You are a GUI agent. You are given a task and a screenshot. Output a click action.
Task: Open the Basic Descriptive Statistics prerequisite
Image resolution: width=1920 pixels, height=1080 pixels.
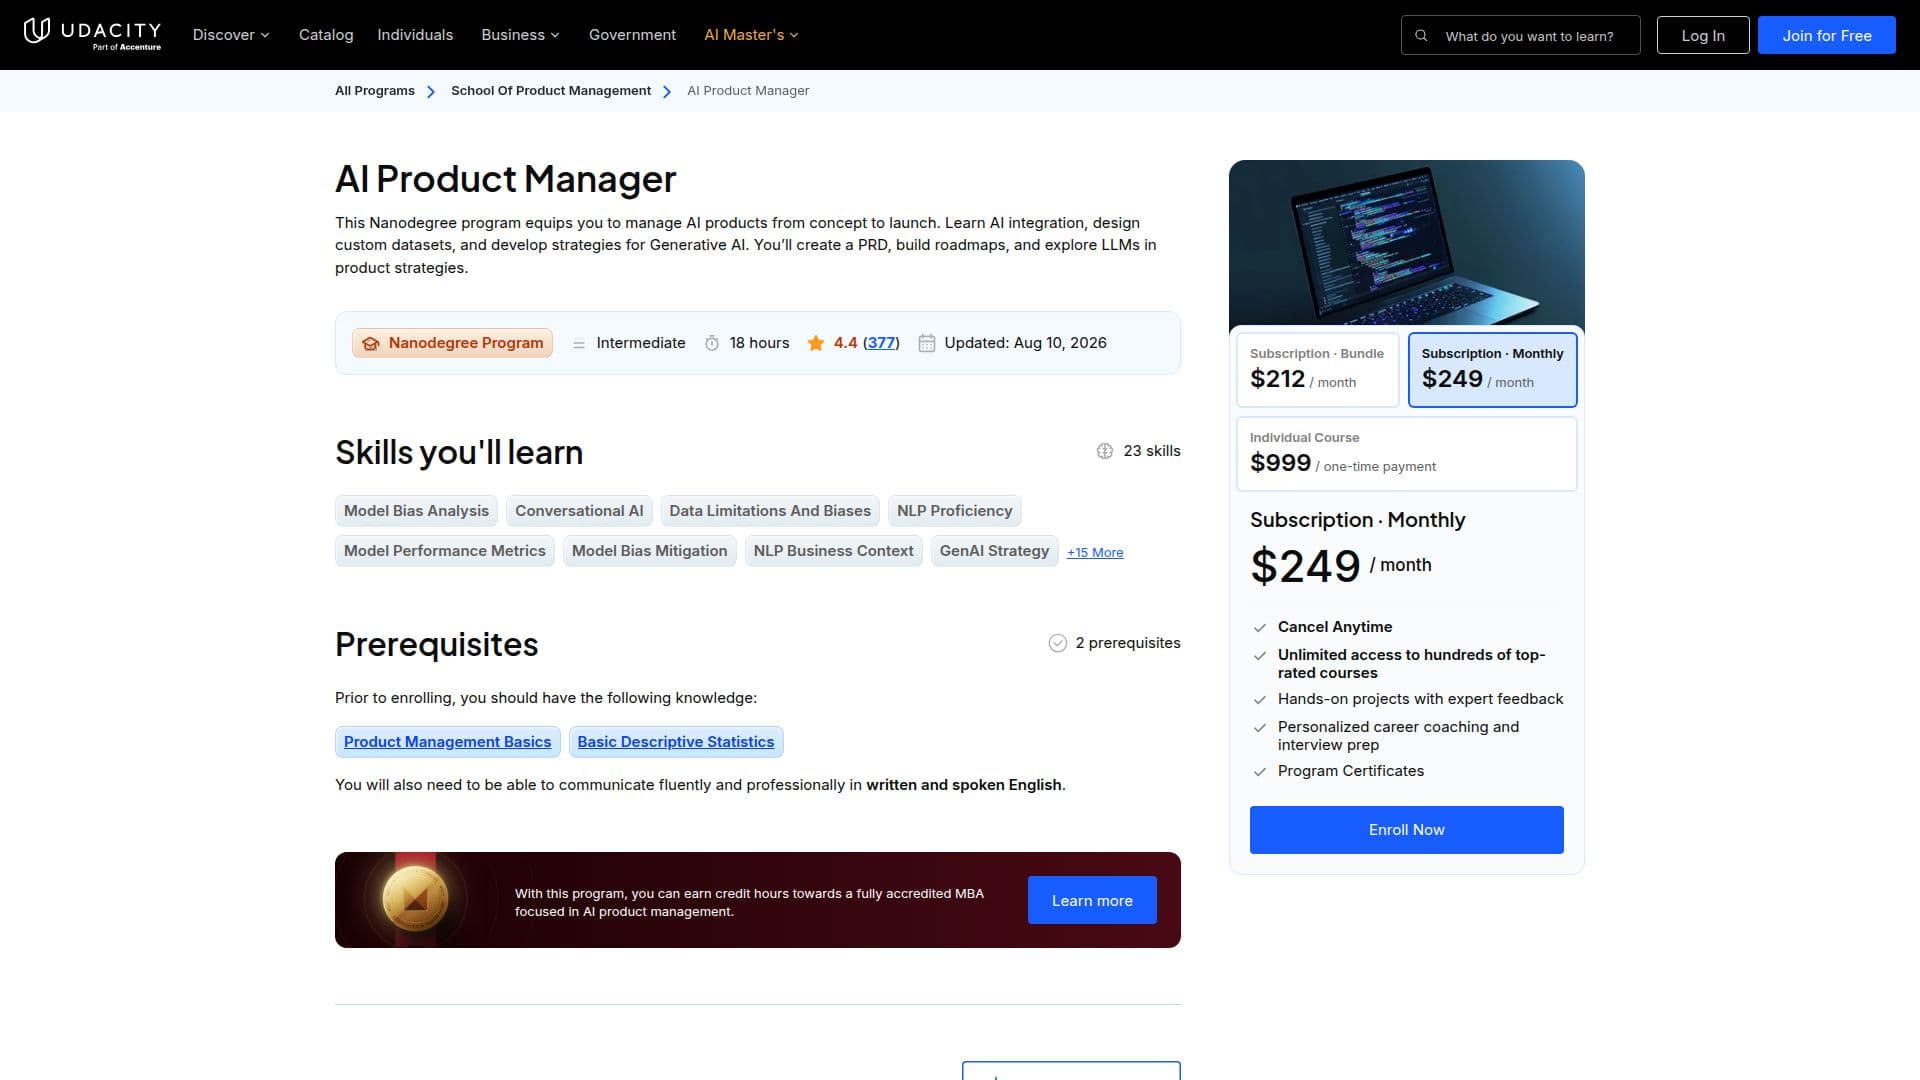(676, 742)
